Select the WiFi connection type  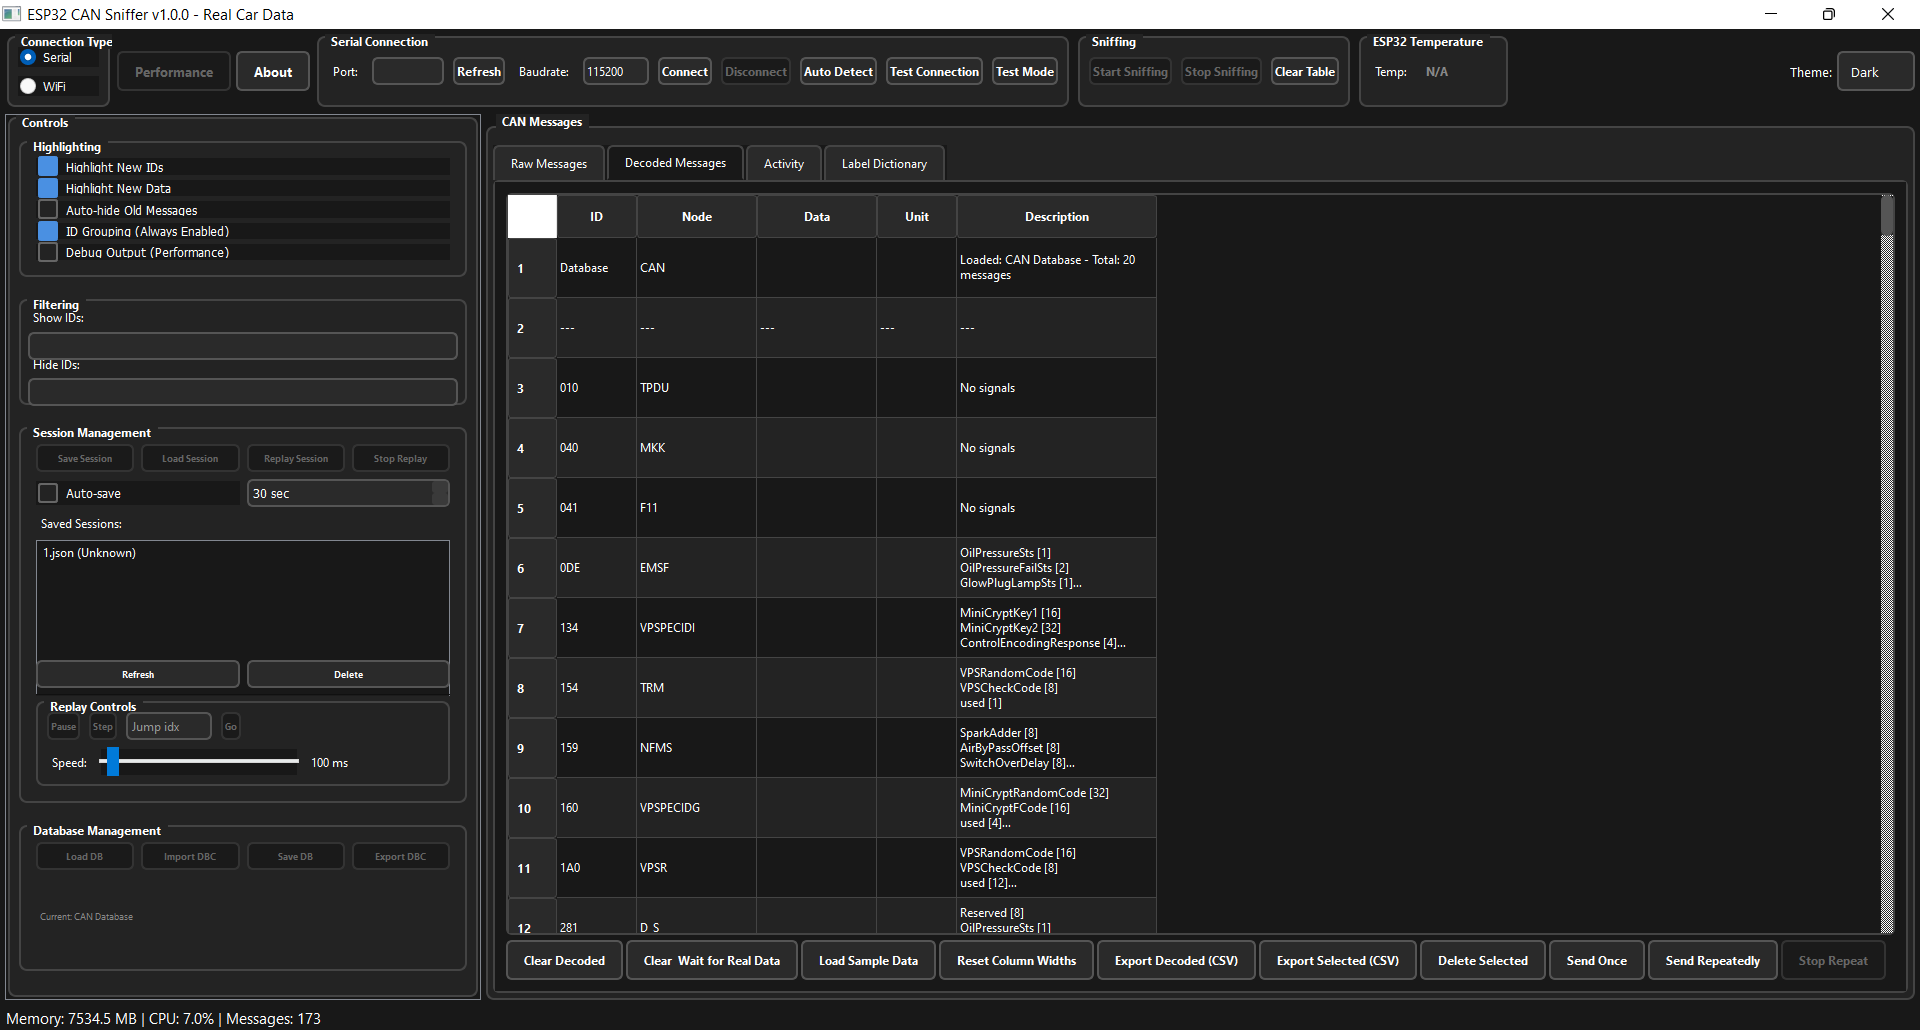point(28,86)
